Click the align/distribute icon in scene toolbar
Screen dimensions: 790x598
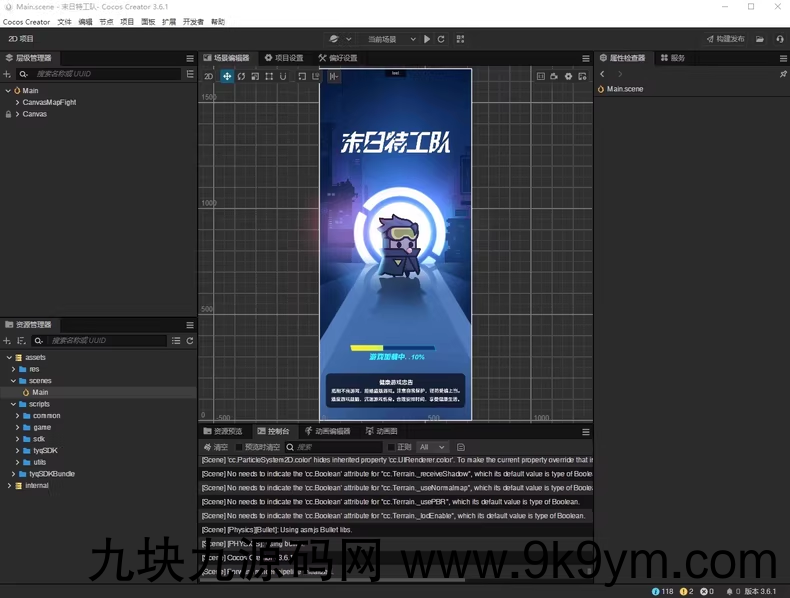click(334, 76)
